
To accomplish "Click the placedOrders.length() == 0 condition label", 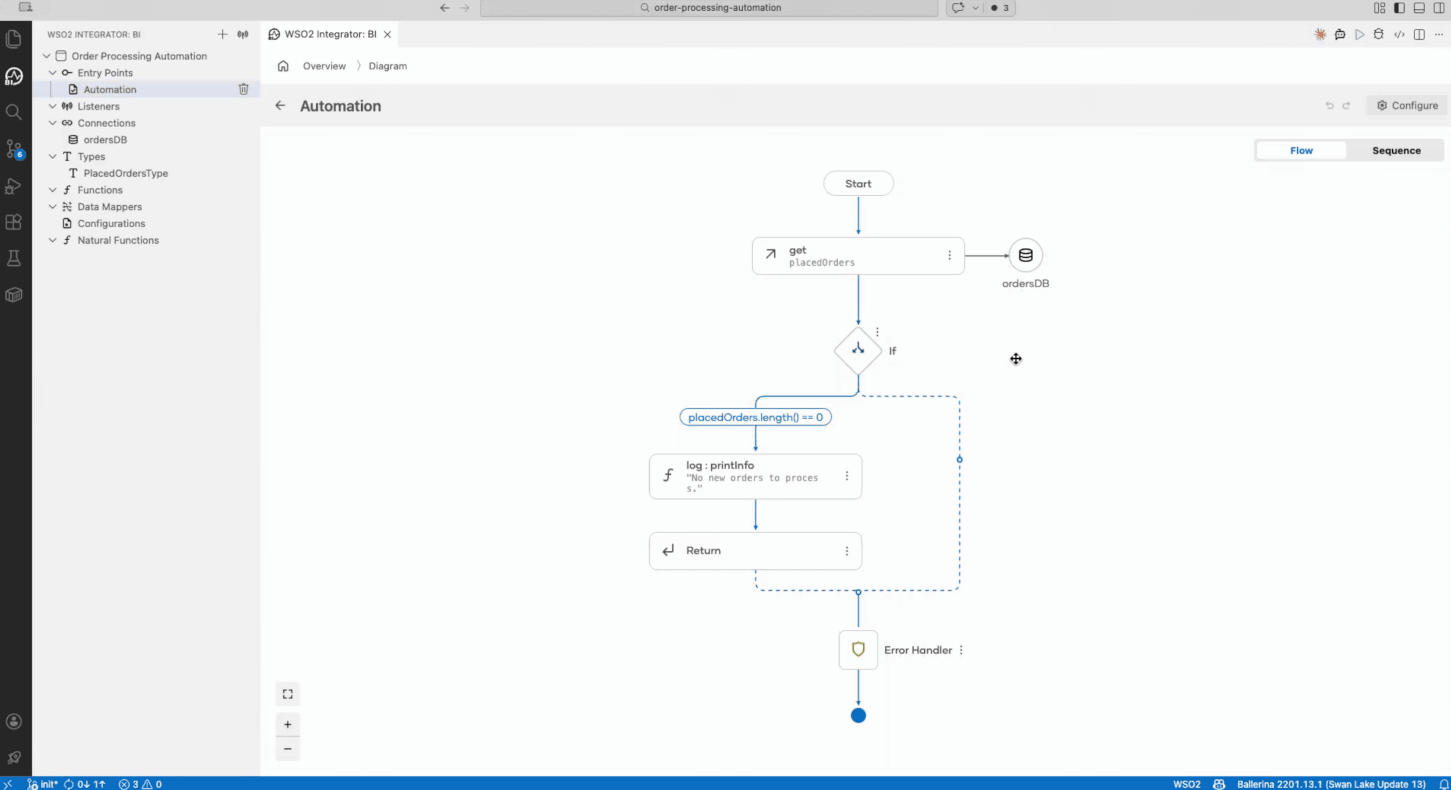I will click(x=756, y=417).
